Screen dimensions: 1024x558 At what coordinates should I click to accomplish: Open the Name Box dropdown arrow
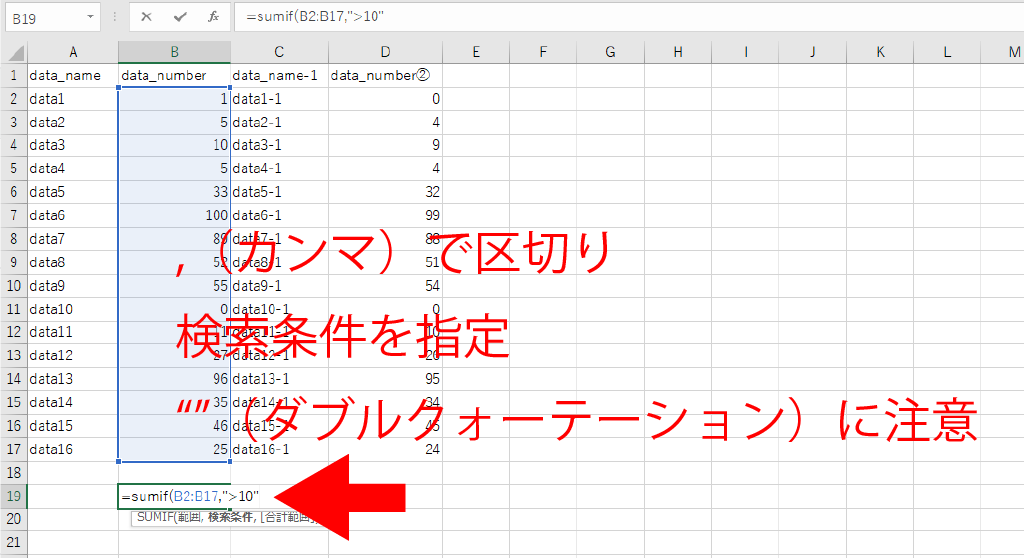[x=91, y=17]
